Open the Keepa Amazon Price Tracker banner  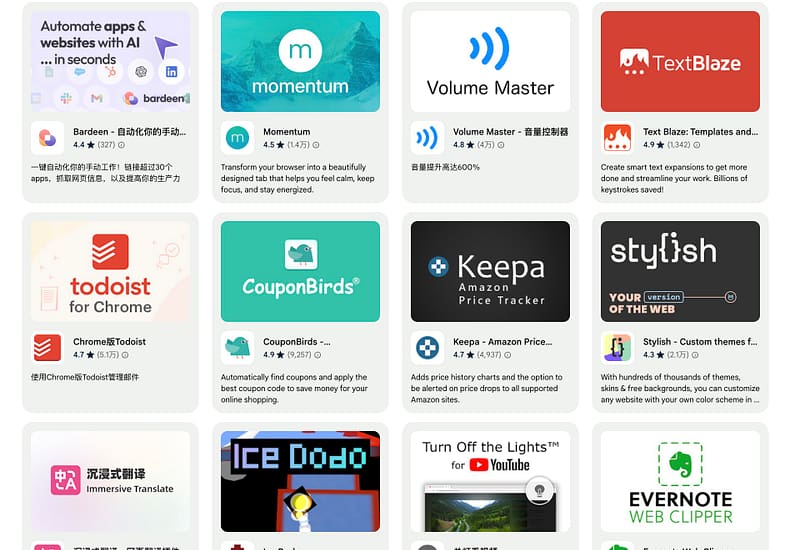point(490,271)
